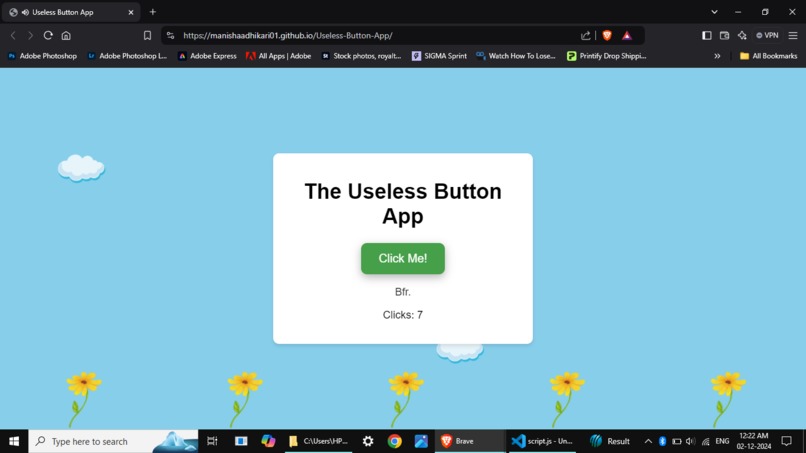Open the Photos app taskbar icon

click(421, 441)
